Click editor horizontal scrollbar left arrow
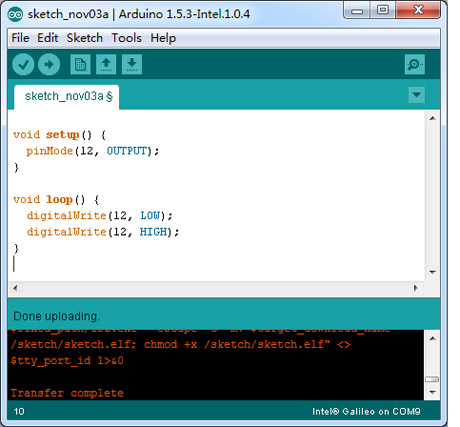This screenshot has width=460, height=427. tap(15, 288)
